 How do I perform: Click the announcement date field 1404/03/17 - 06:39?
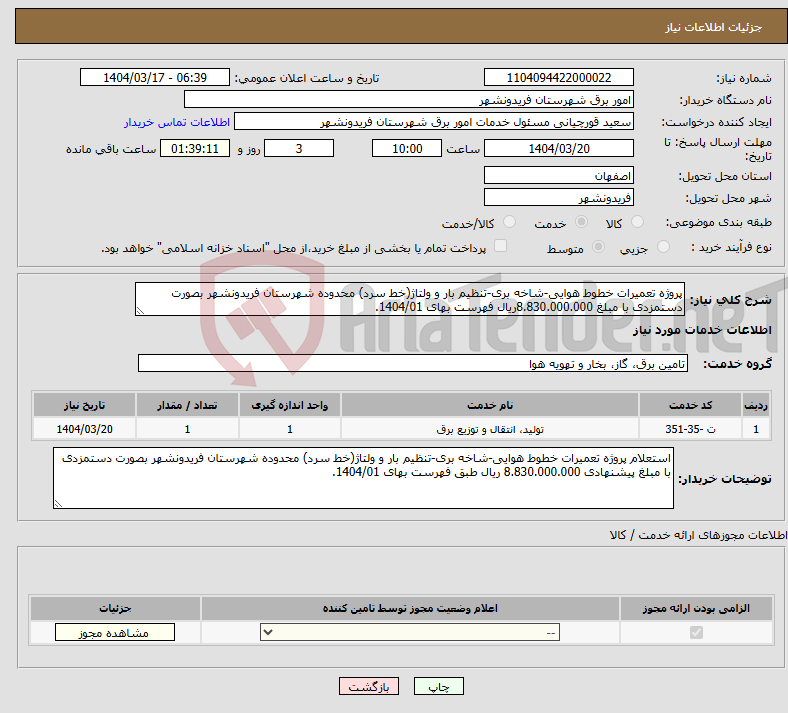(155, 77)
